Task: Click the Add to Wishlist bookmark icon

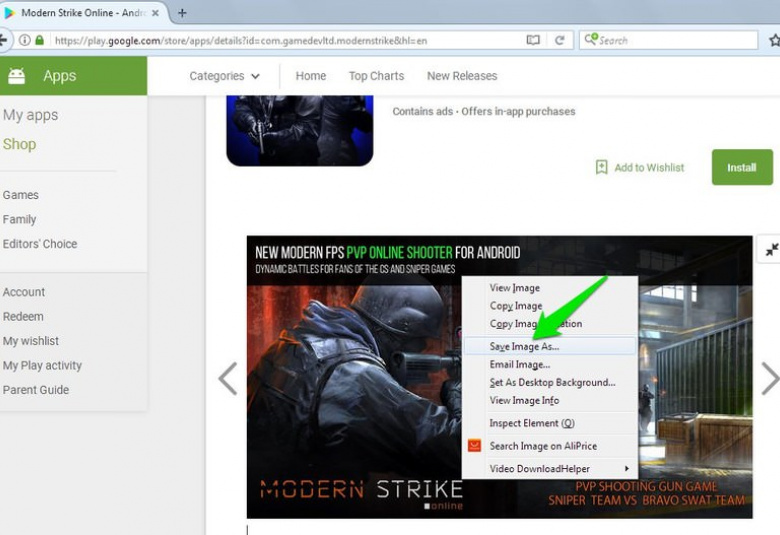Action: click(x=601, y=167)
